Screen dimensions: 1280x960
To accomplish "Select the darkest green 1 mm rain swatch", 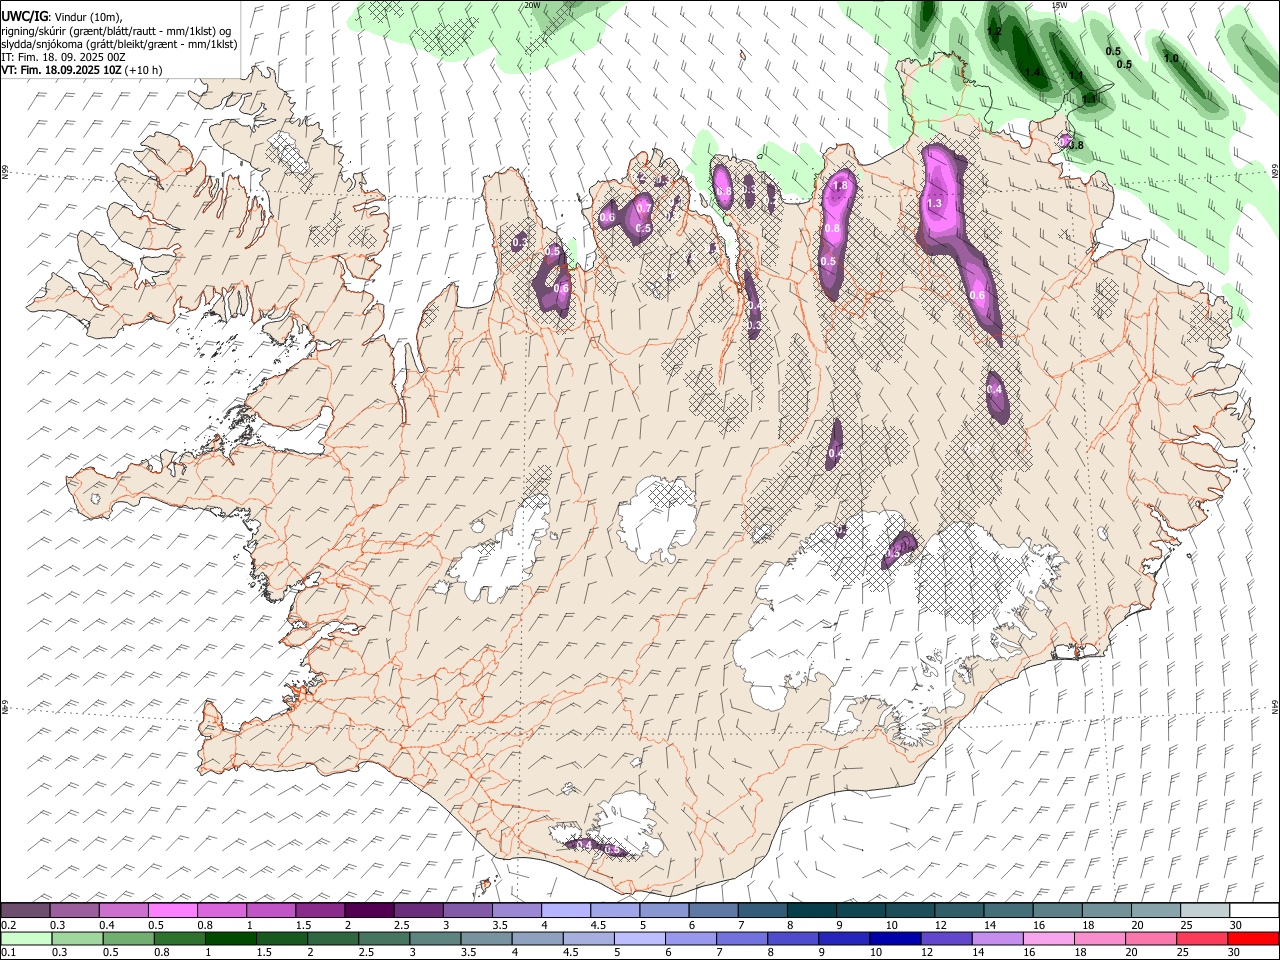I will (x=231, y=938).
